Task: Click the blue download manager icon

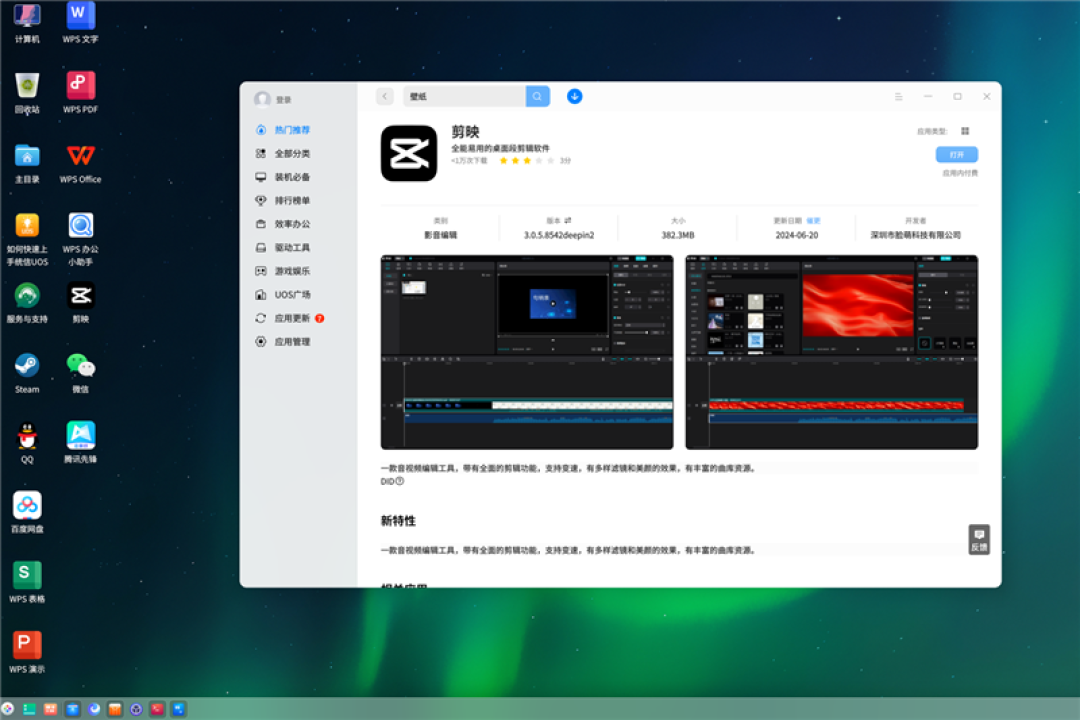Action: [573, 96]
